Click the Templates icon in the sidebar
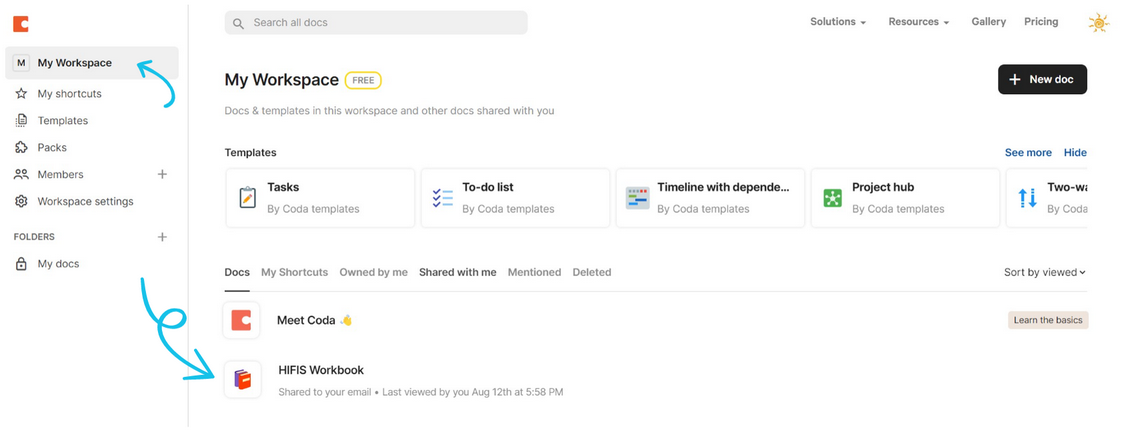The height and width of the screenshot is (434, 1124). (x=21, y=121)
